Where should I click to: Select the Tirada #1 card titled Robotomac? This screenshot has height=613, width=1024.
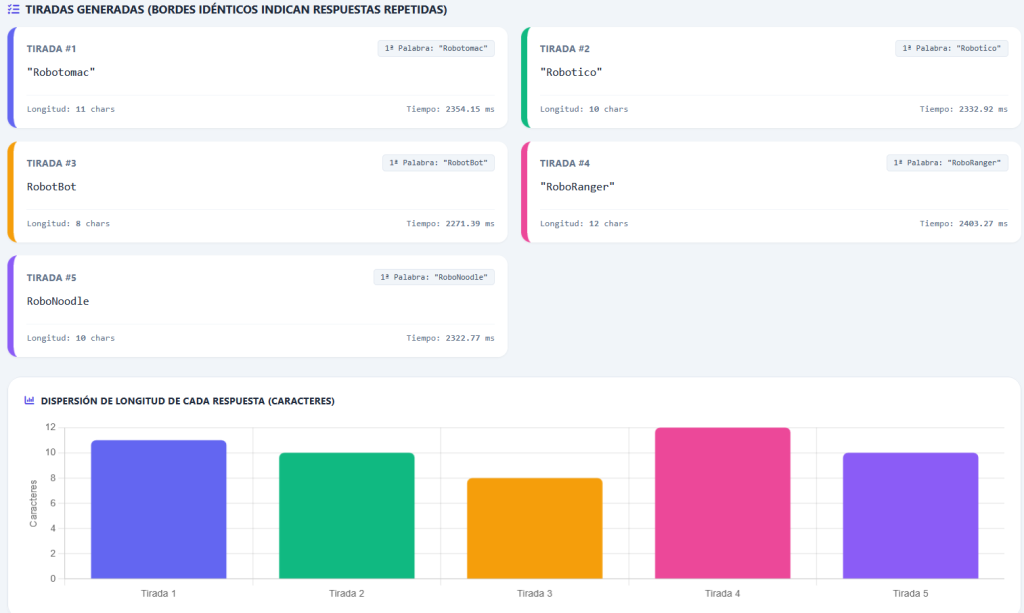[x=257, y=78]
